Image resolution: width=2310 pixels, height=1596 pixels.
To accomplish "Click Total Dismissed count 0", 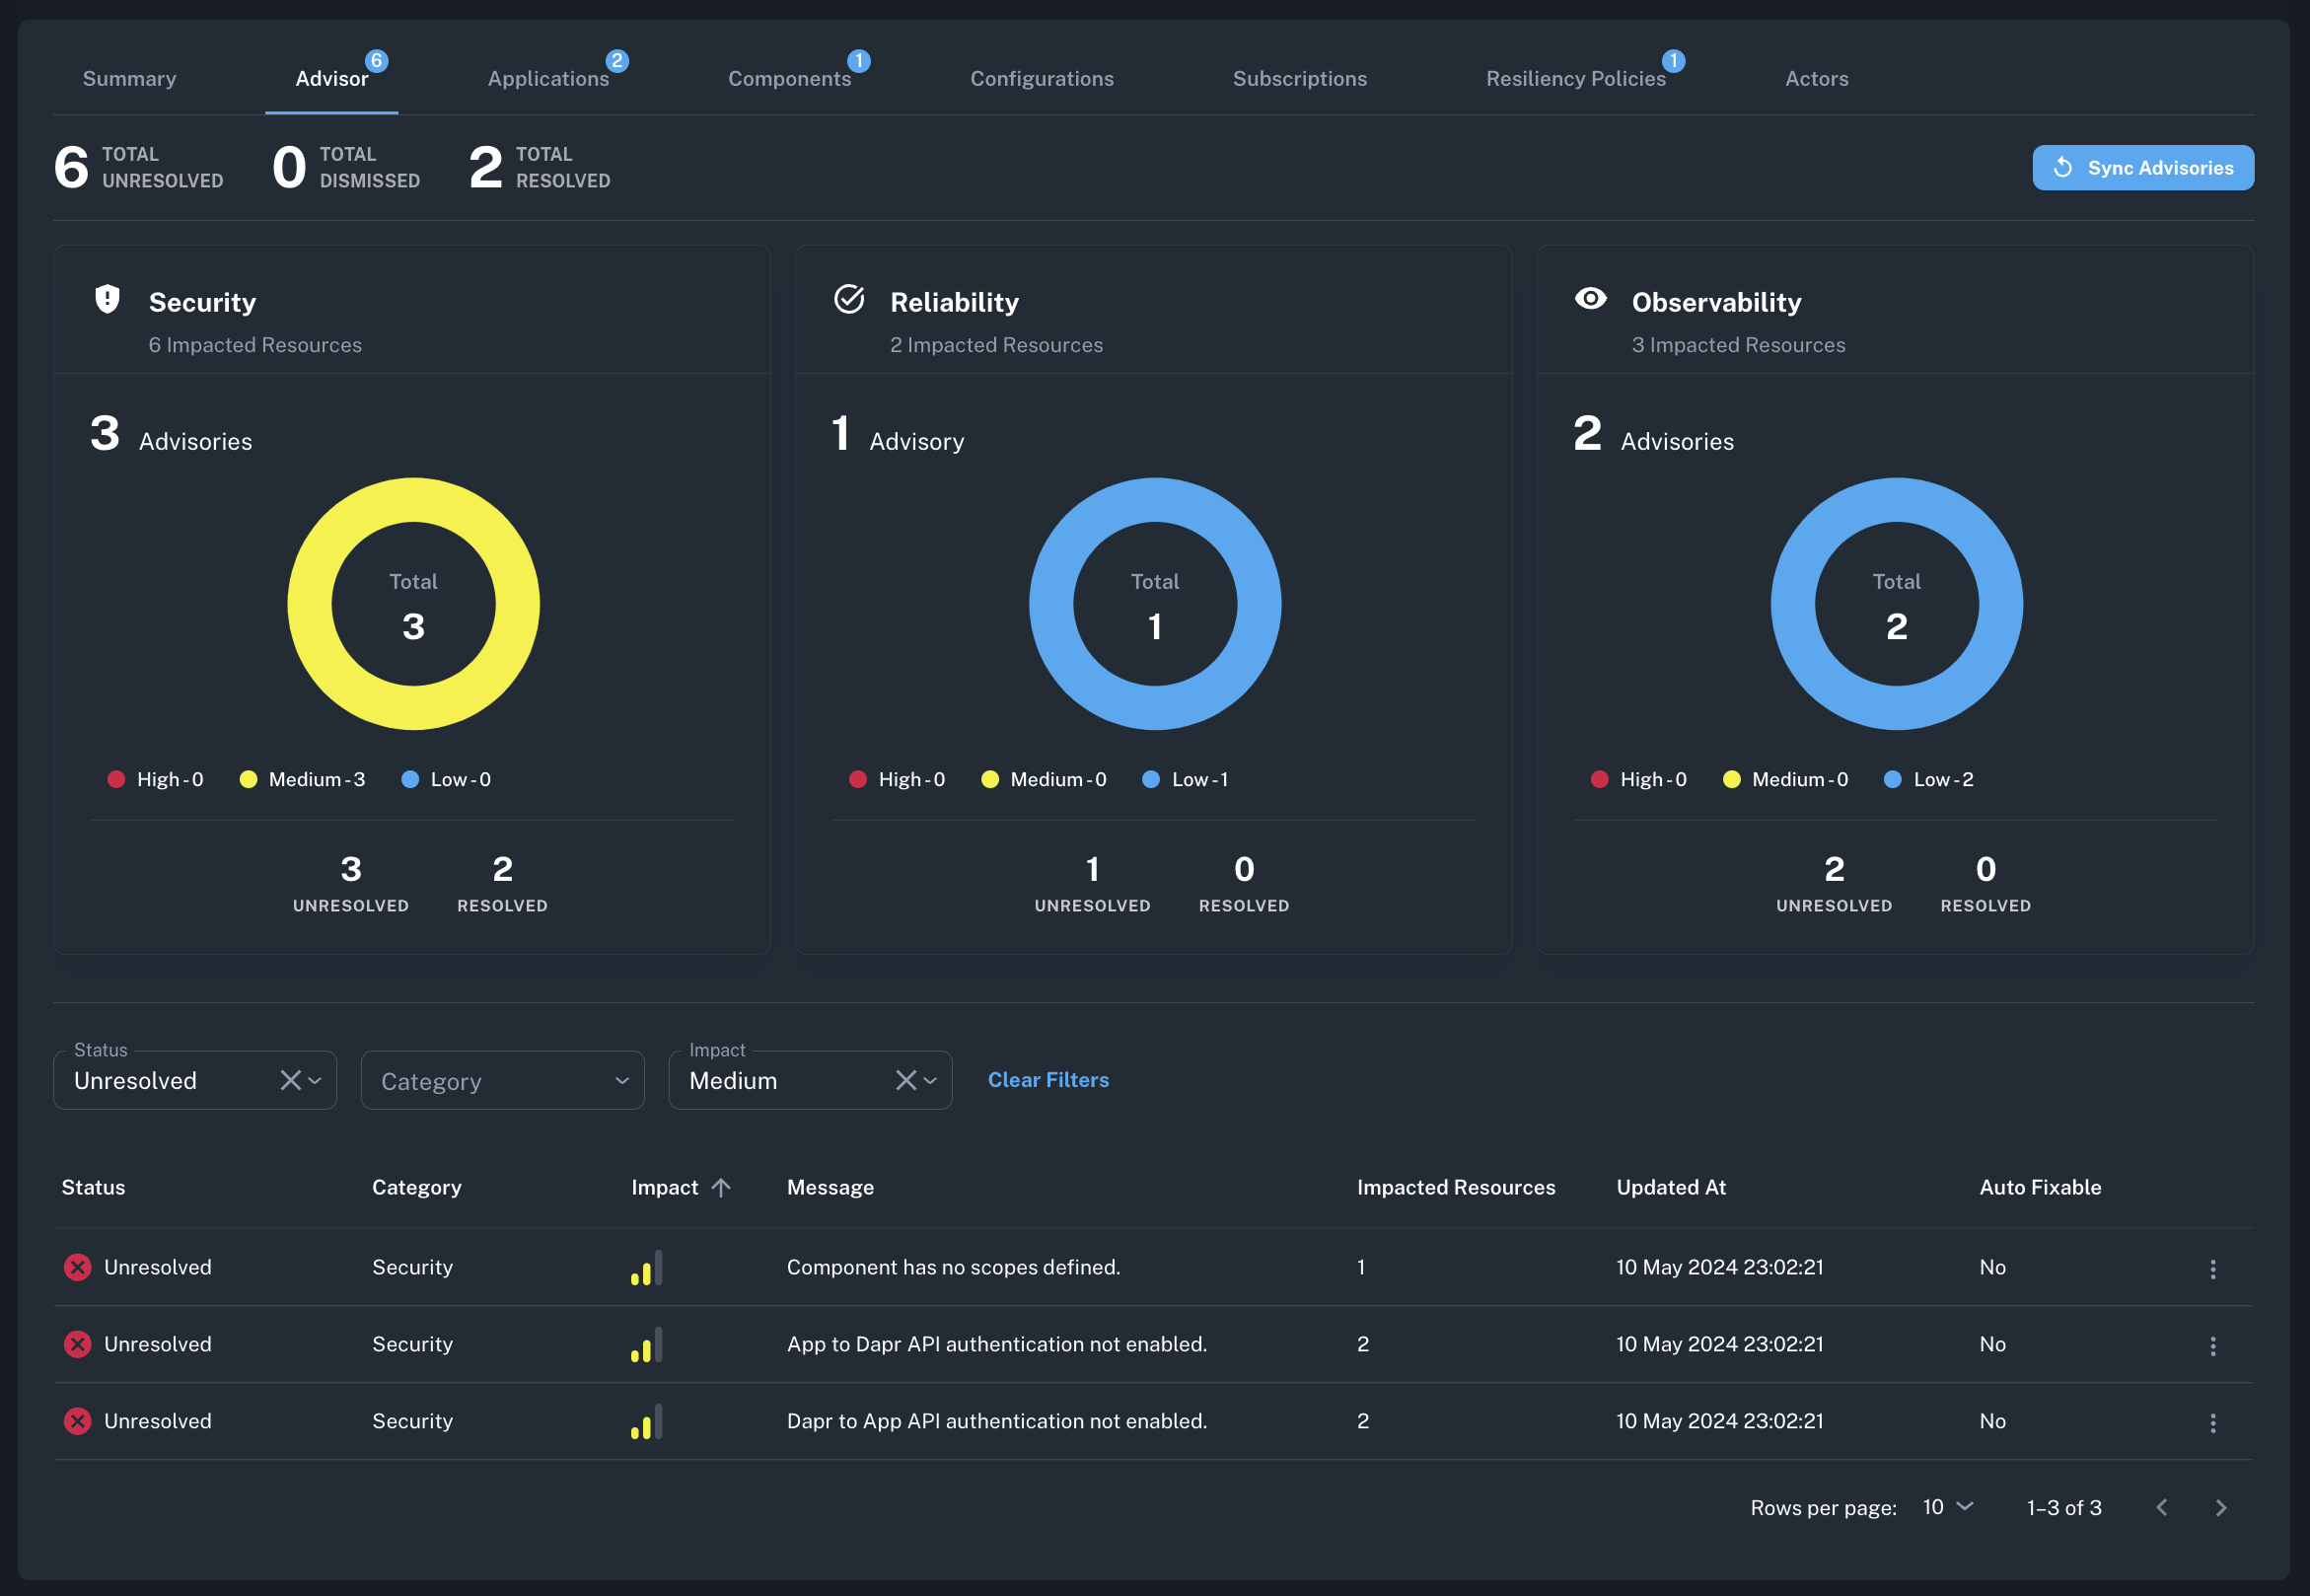I will pos(289,166).
